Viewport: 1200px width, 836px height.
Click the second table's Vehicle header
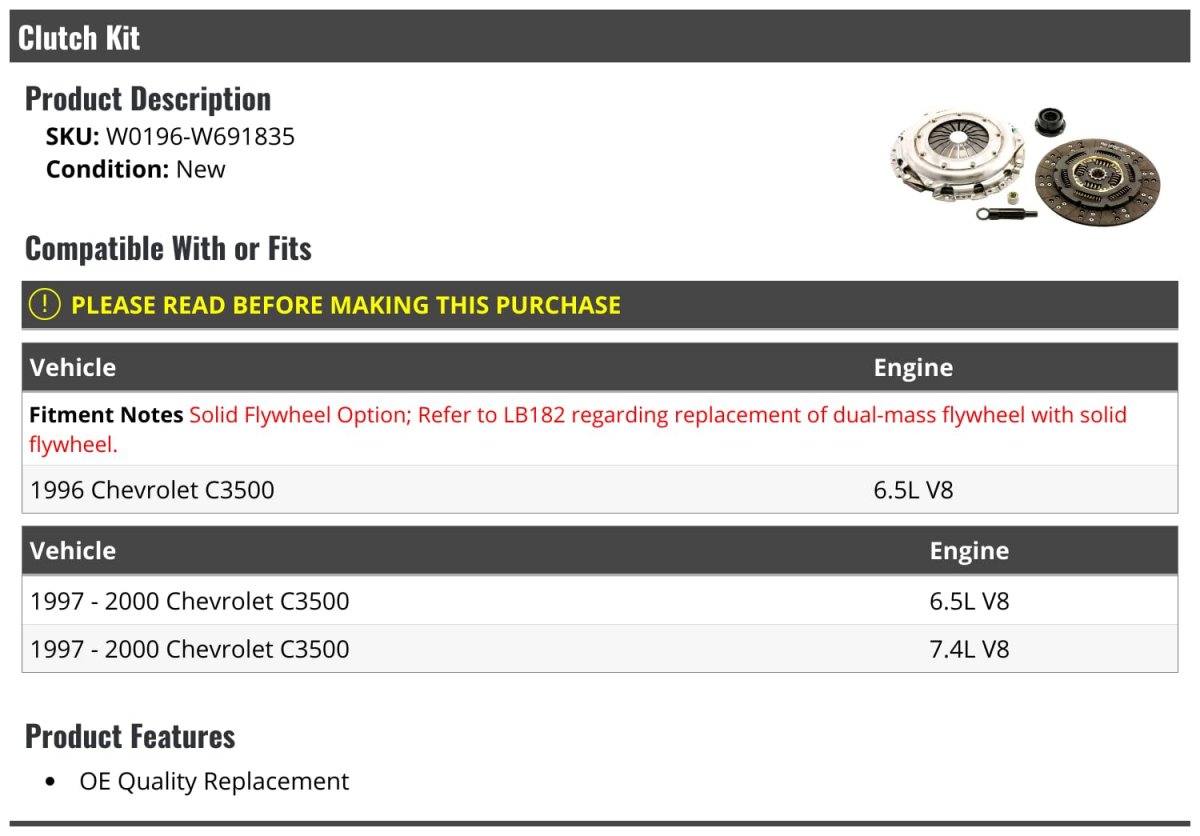click(73, 550)
